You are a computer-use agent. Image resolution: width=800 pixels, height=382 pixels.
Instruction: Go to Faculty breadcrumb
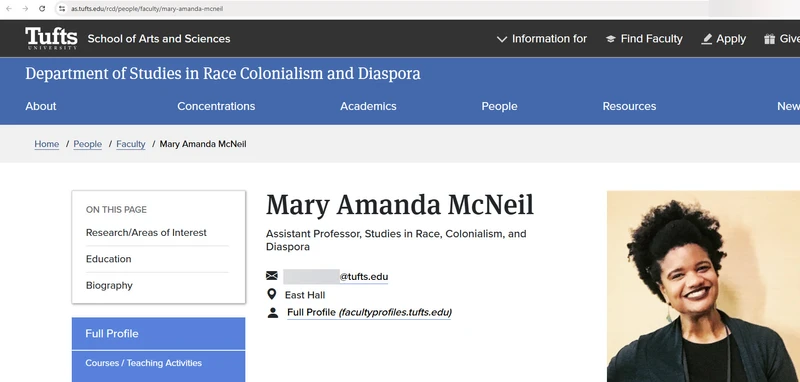(x=131, y=144)
